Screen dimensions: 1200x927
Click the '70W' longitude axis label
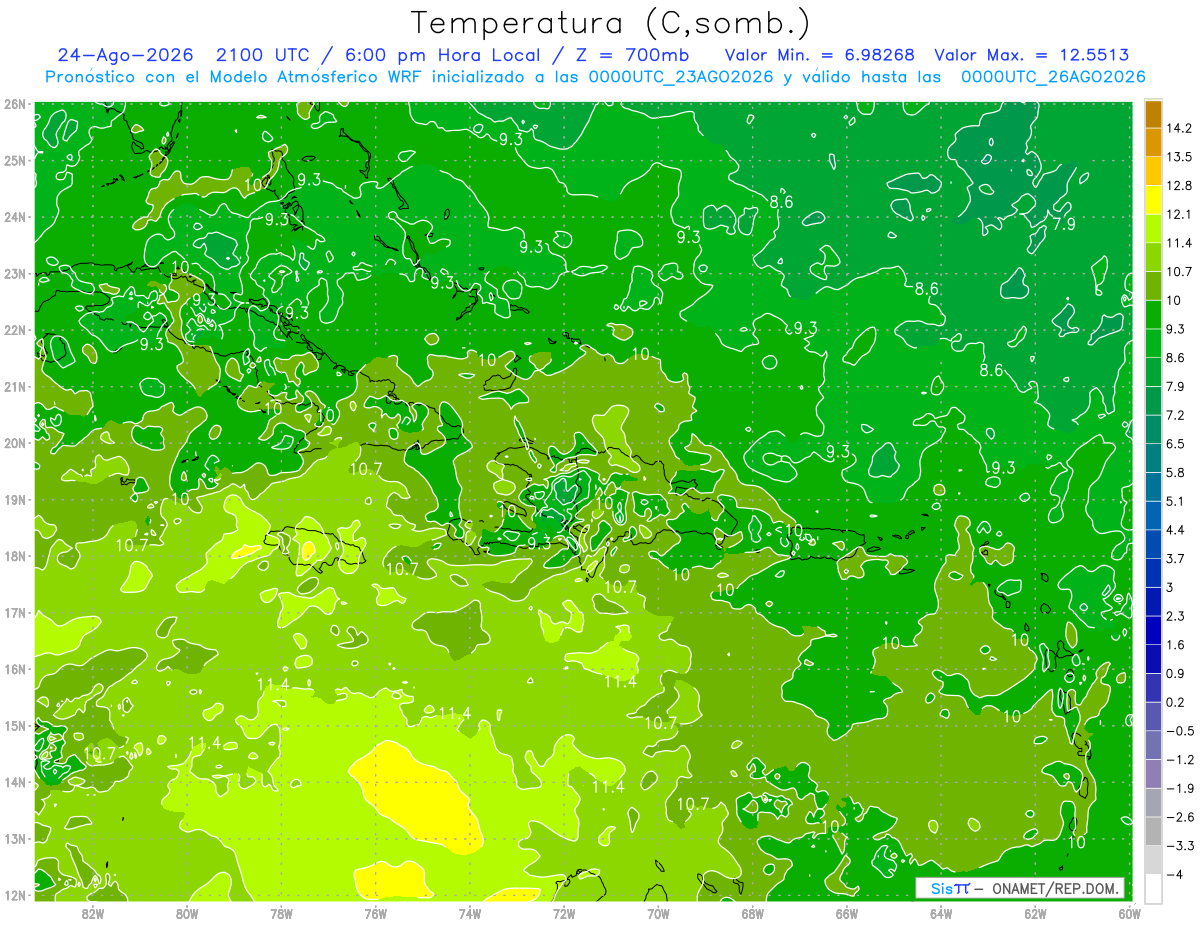coord(658,913)
